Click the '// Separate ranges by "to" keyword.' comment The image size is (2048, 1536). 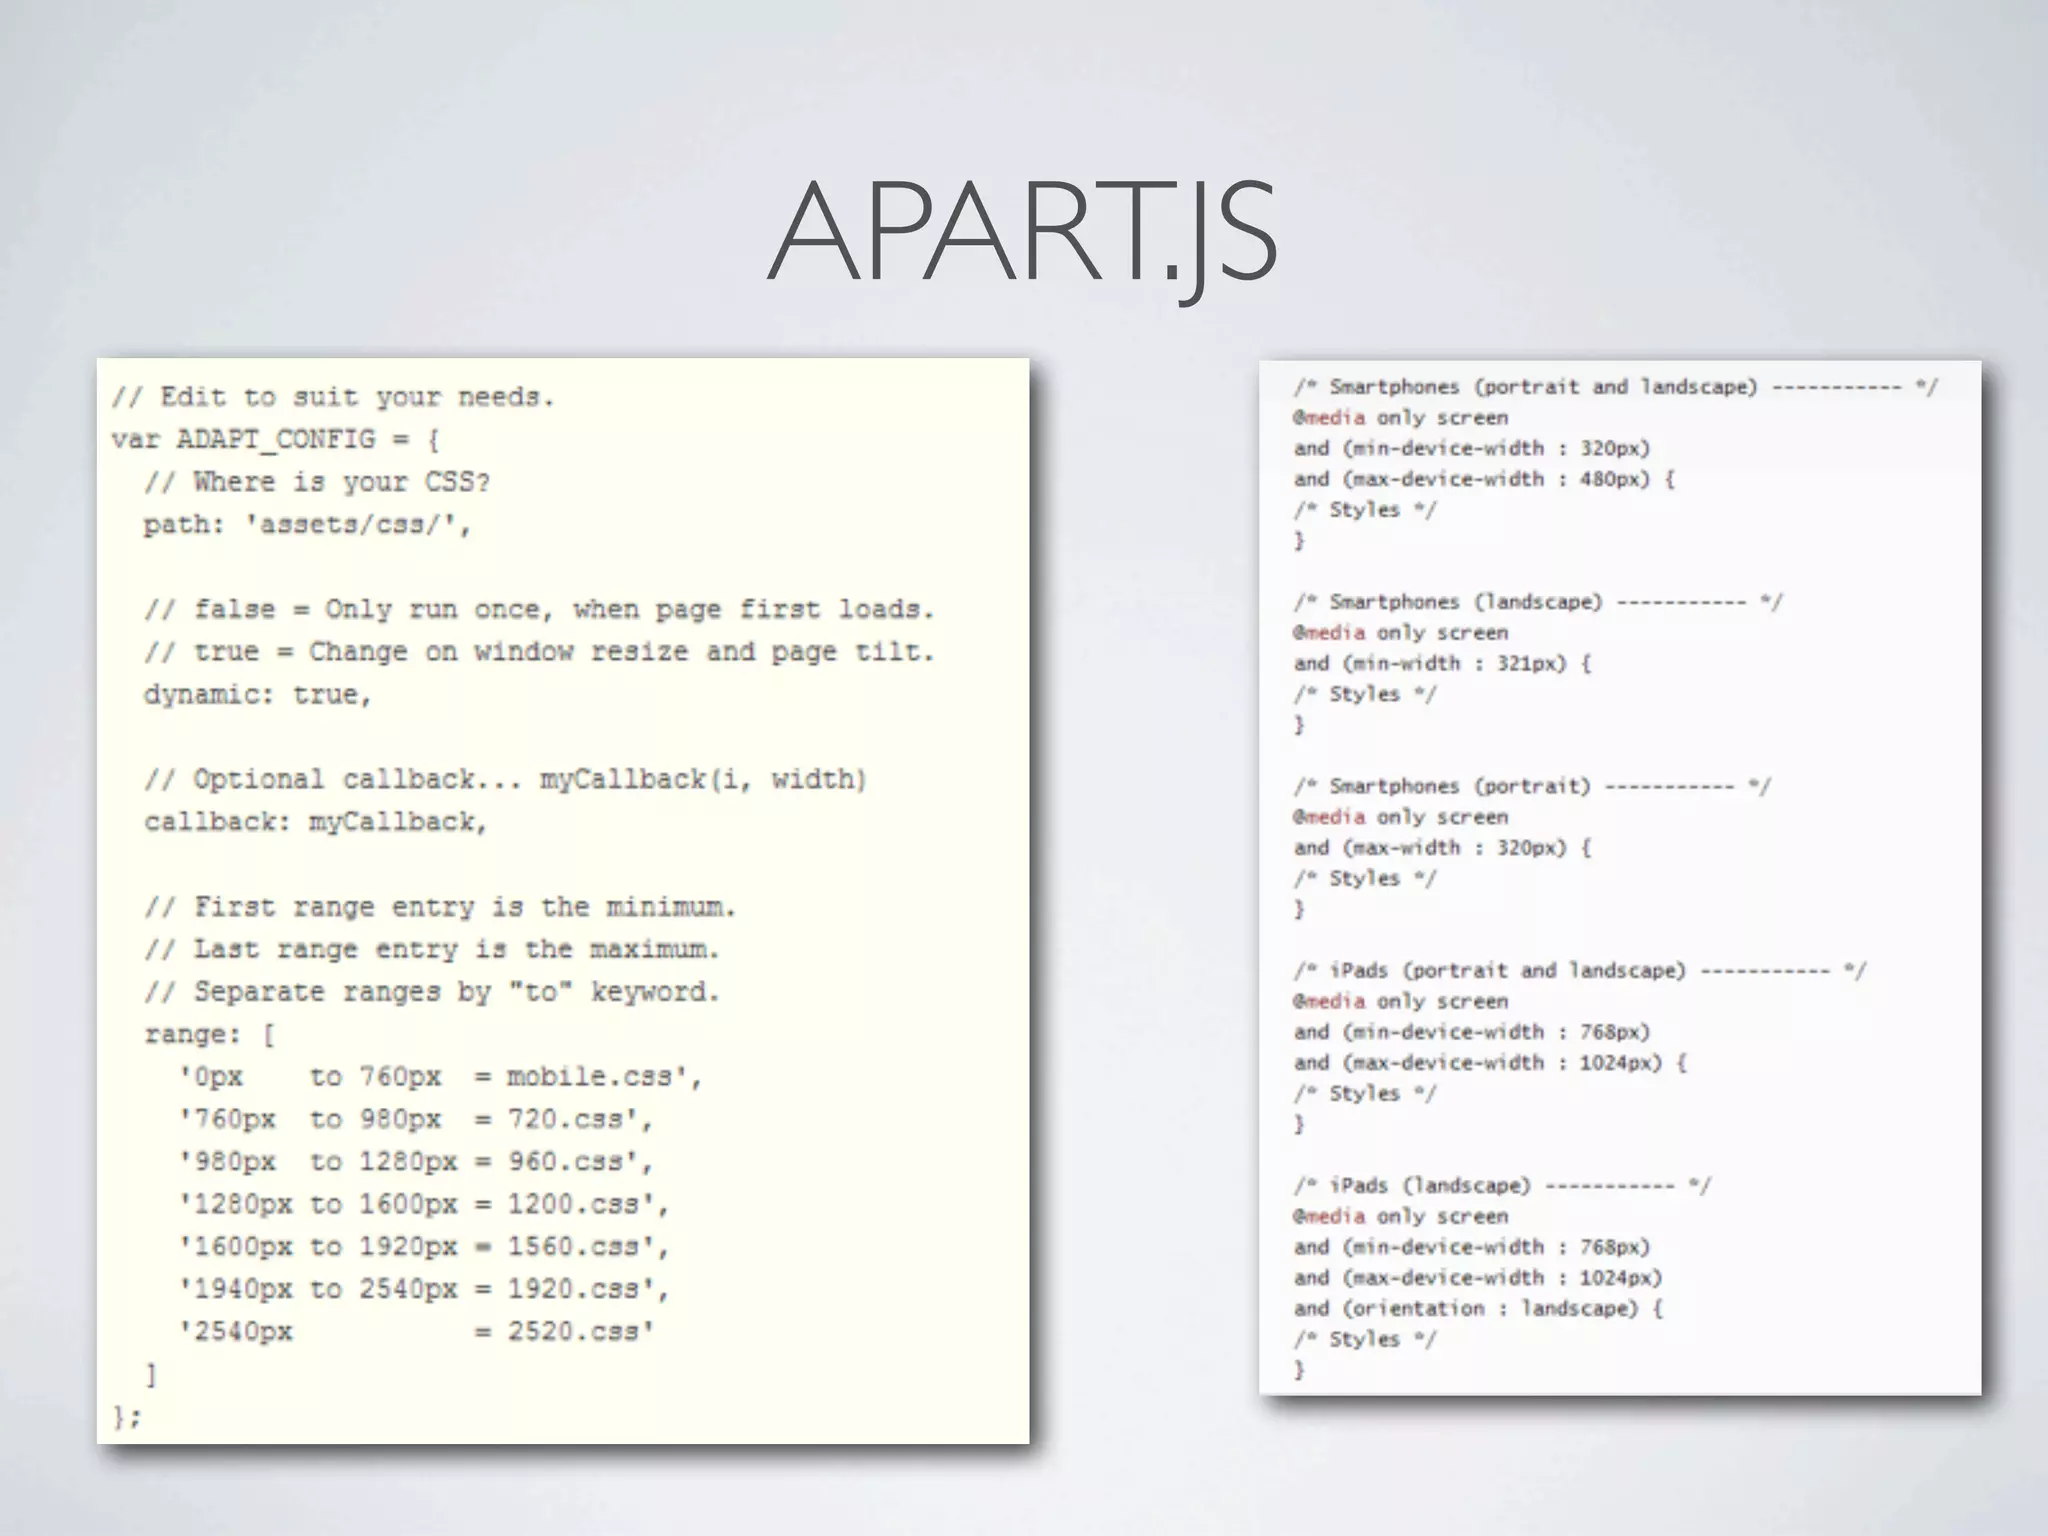coord(432,993)
